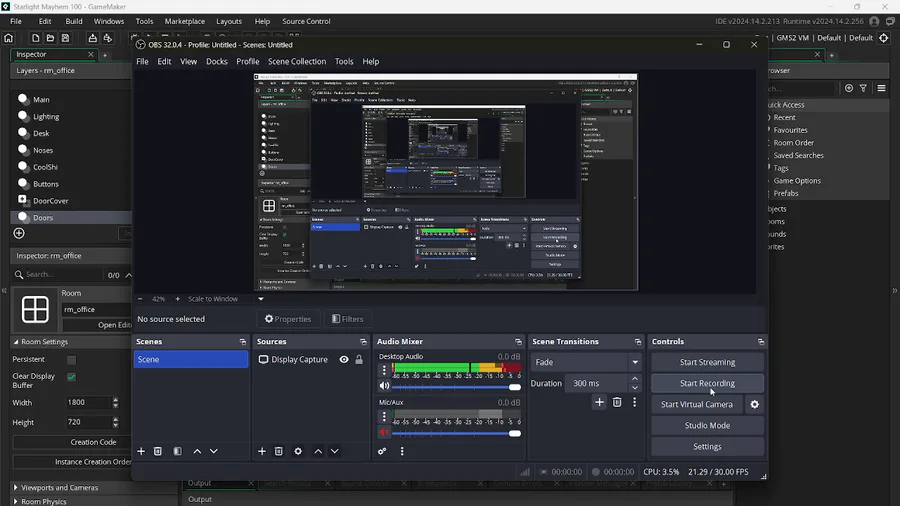Expand Viewports and Cameras section
This screenshot has height=506, width=900.
tap(15, 488)
